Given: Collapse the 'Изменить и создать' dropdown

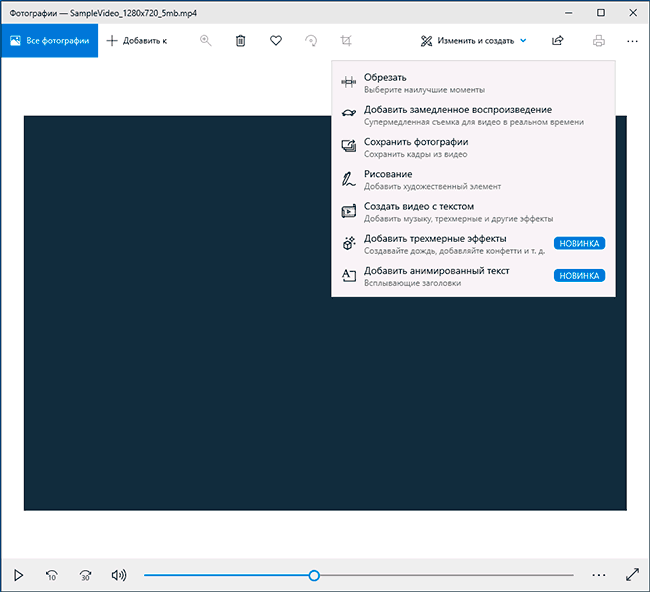Looking at the screenshot, I should tap(473, 41).
